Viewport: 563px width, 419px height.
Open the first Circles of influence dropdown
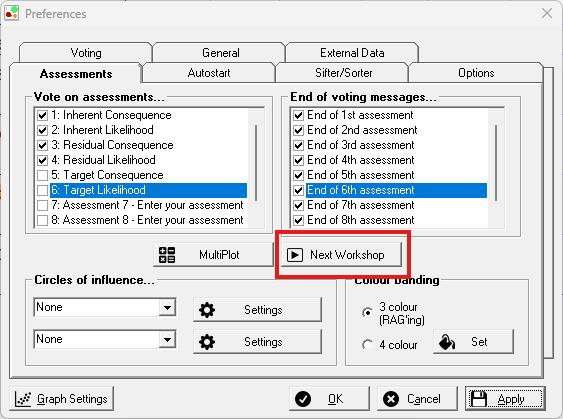pos(167,308)
